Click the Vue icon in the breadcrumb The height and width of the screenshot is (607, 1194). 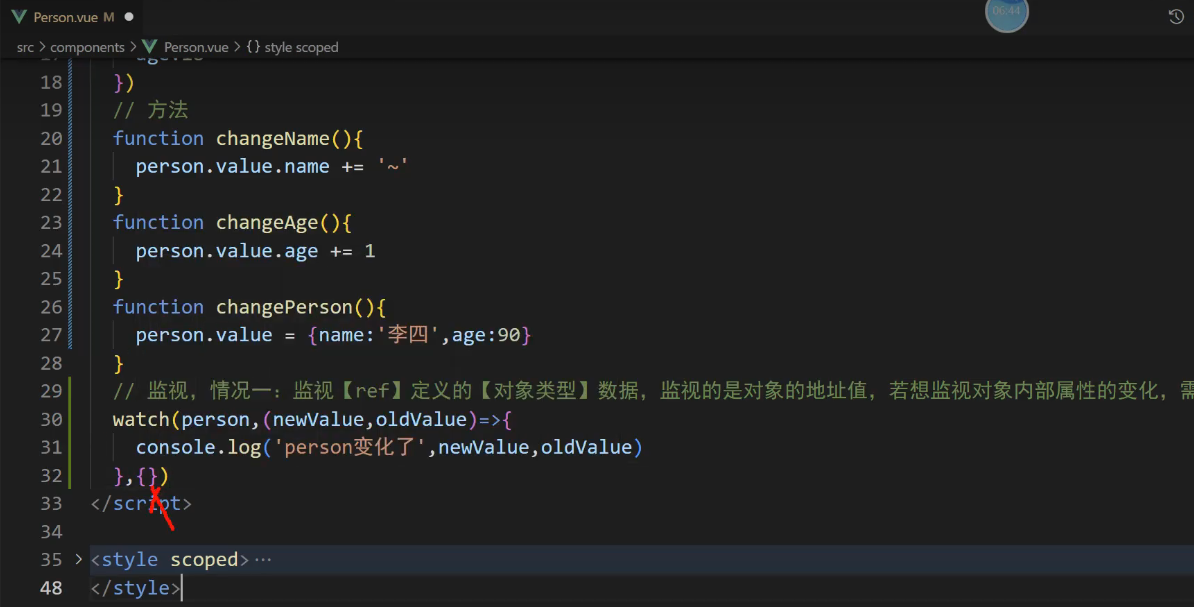click(150, 47)
